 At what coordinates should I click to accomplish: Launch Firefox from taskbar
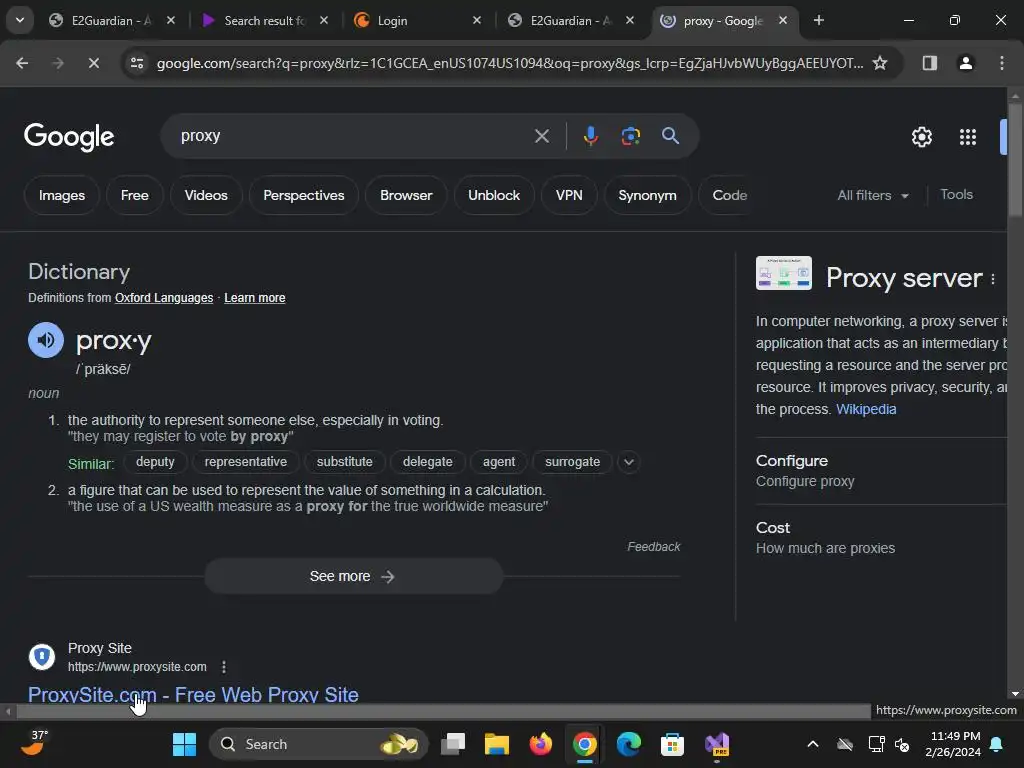(x=540, y=744)
